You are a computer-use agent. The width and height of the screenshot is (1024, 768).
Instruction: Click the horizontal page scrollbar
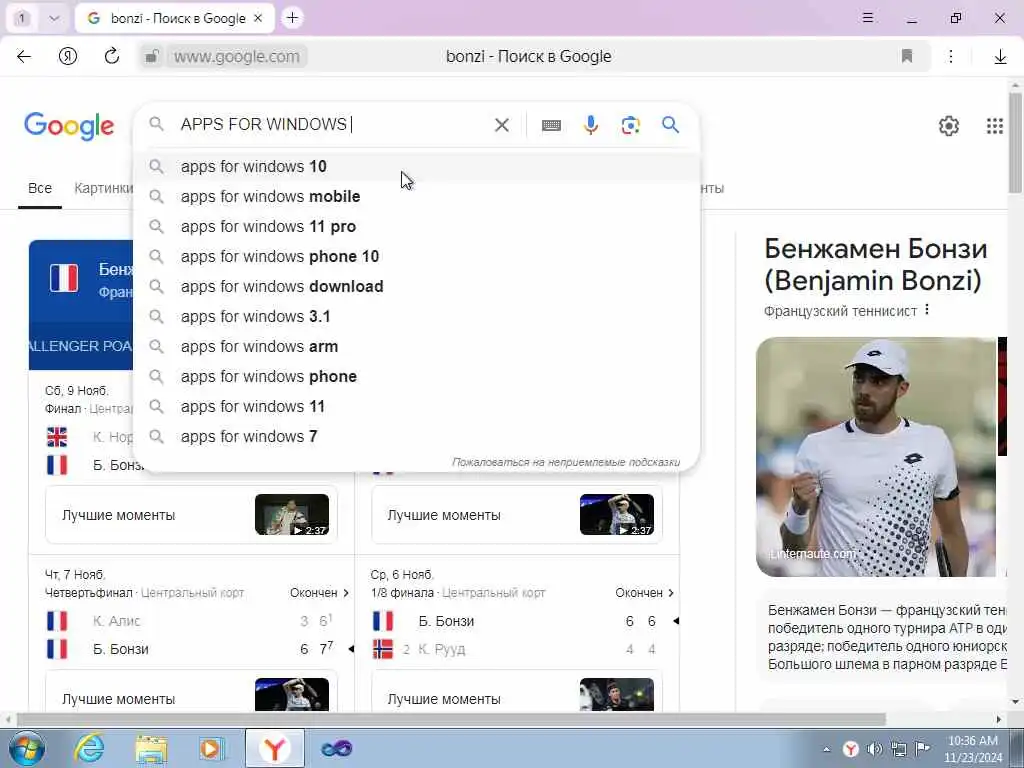tap(451, 720)
